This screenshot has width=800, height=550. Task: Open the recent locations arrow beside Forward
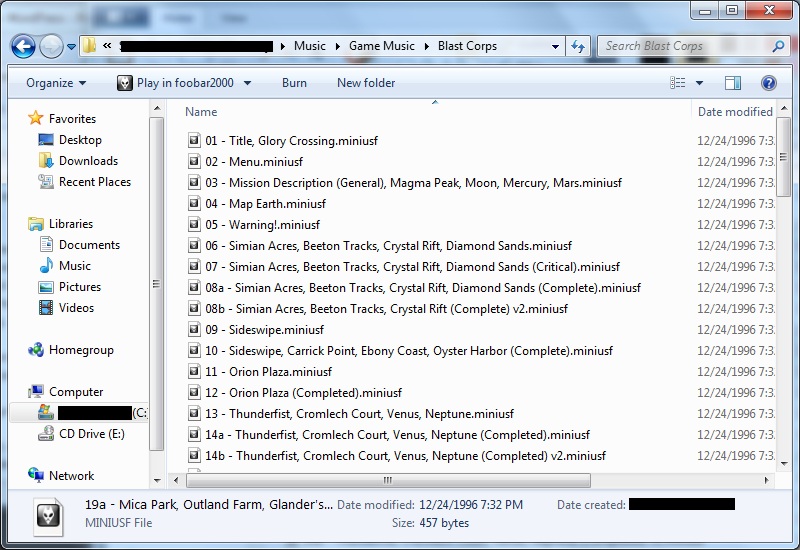pyautogui.click(x=71, y=47)
